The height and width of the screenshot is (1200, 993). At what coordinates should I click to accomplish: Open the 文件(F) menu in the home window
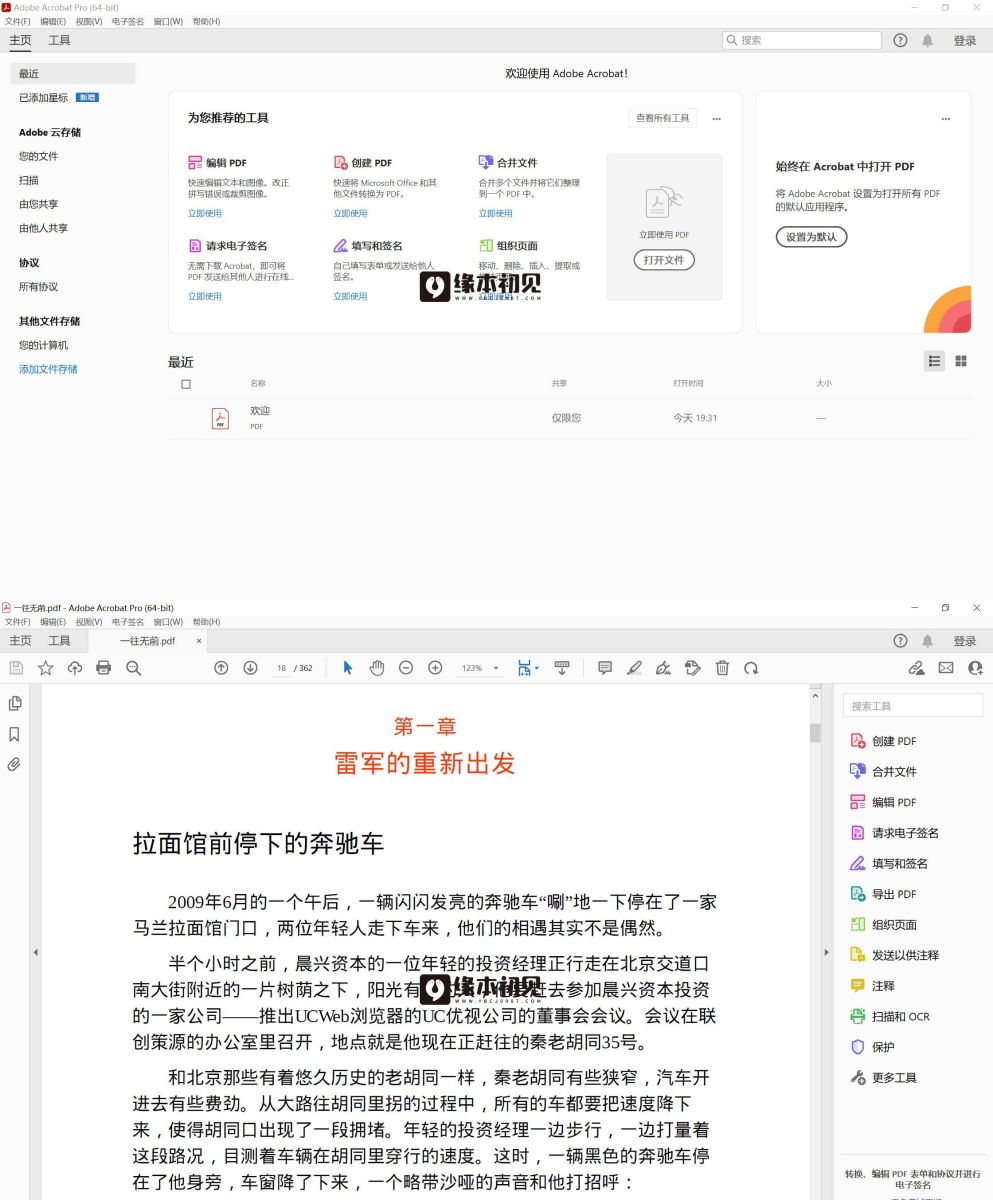pos(18,21)
